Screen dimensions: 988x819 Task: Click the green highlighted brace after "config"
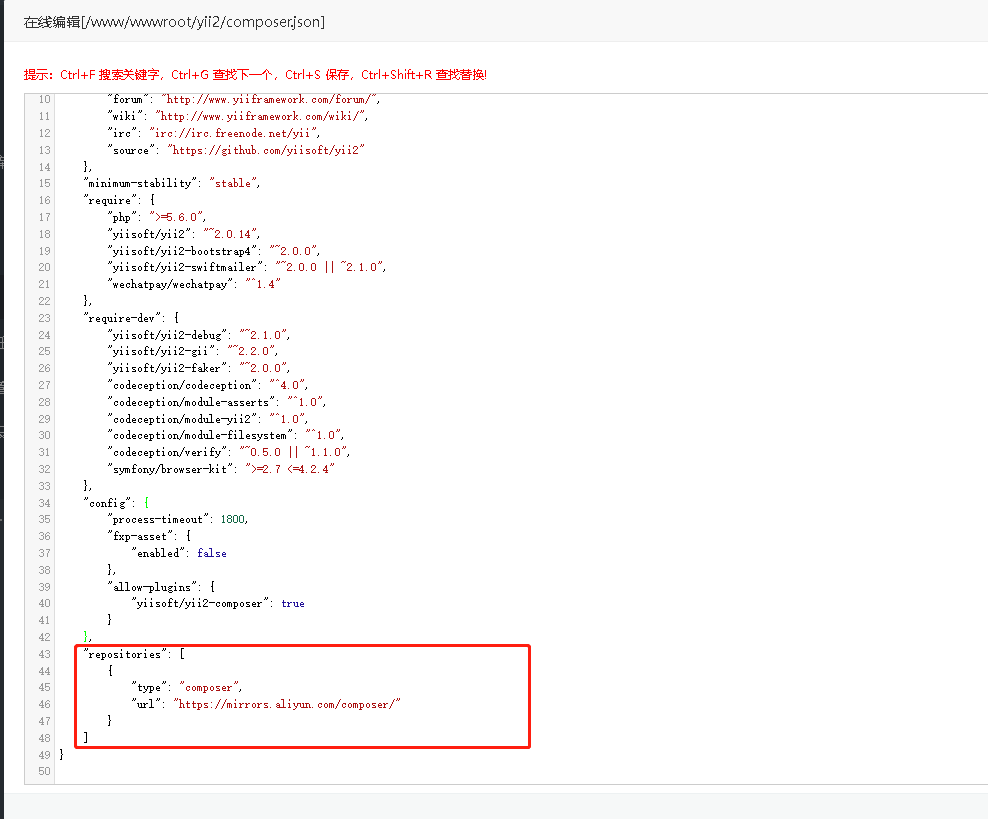146,503
